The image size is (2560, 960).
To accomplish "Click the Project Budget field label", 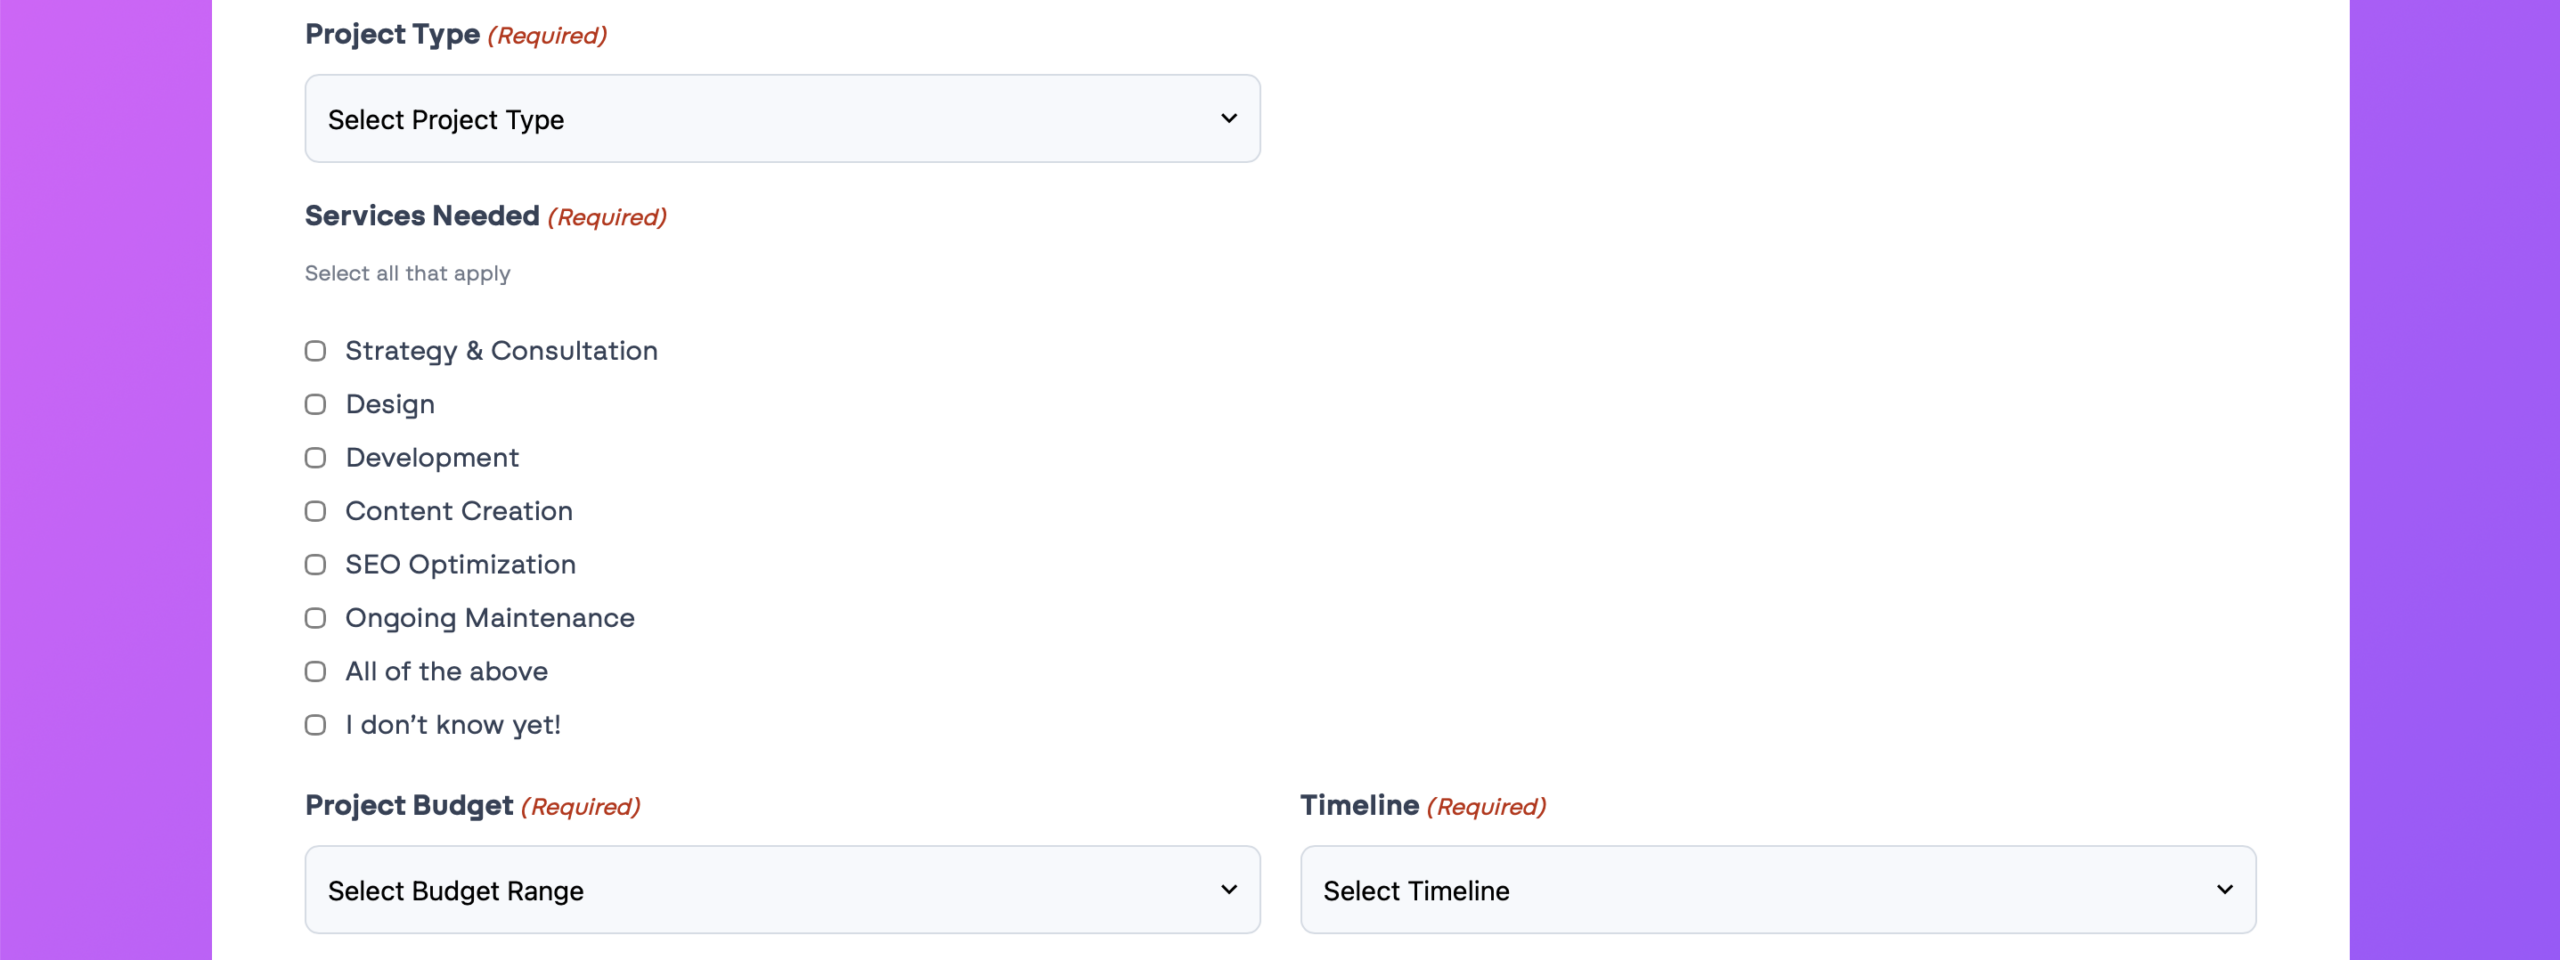I will point(409,805).
